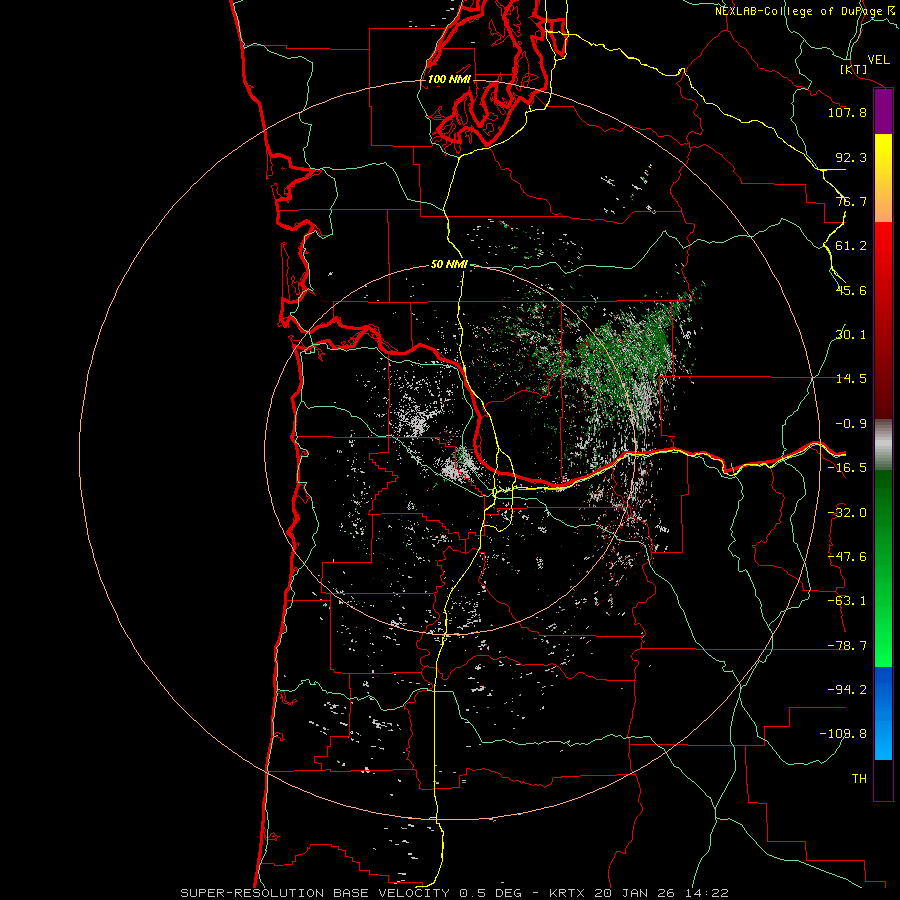Image resolution: width=900 pixels, height=900 pixels.
Task: Click the 30.1 velocity scale value
Action: (851, 335)
